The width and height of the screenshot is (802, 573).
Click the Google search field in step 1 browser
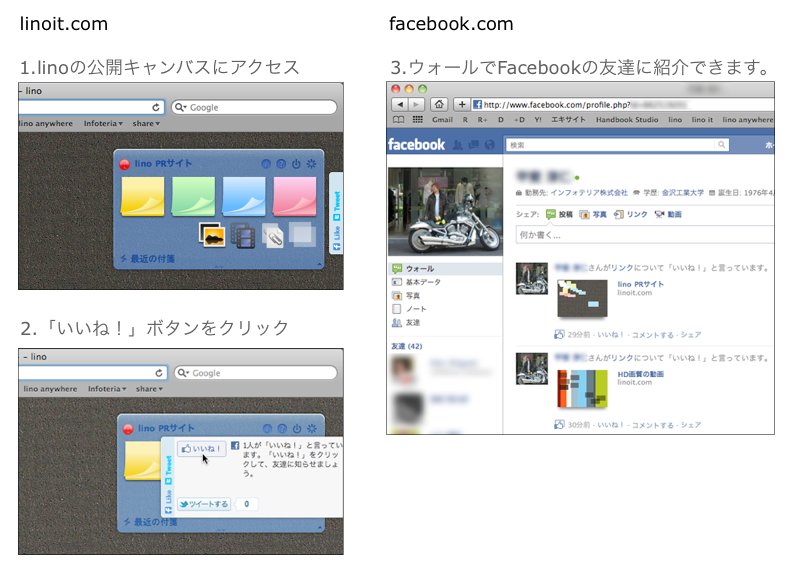(254, 107)
